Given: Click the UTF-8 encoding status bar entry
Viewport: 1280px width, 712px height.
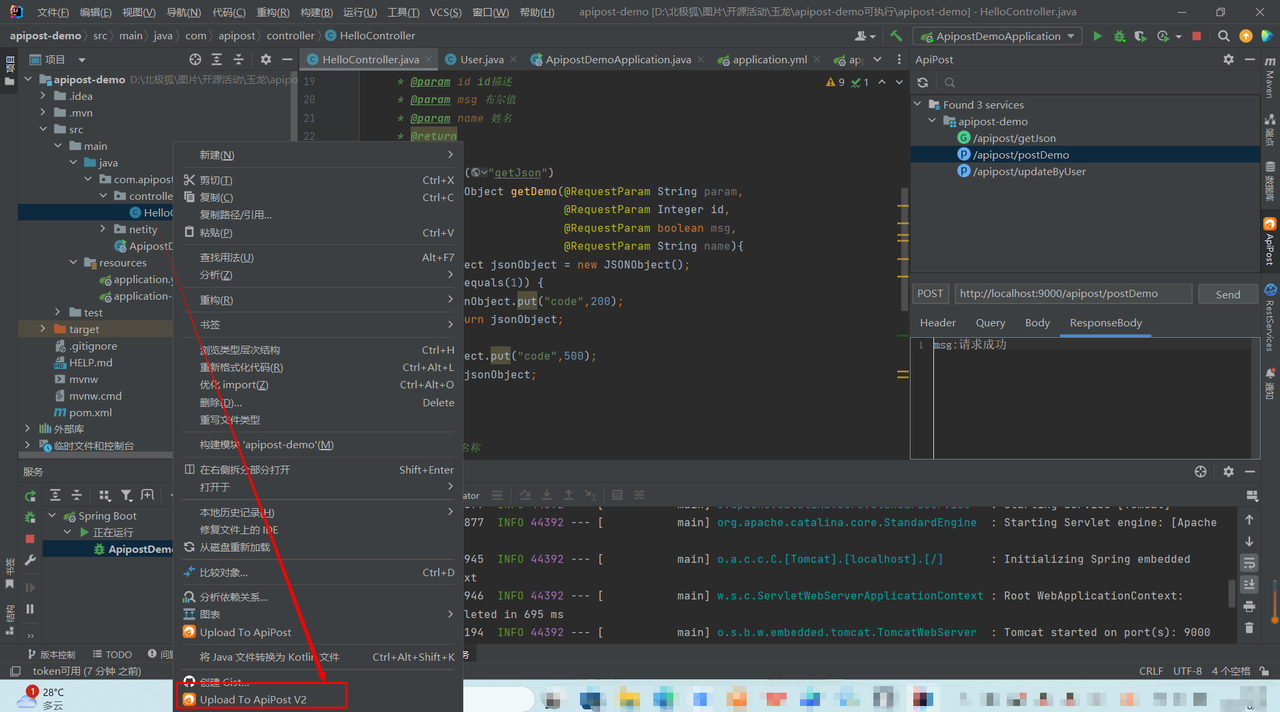Looking at the screenshot, I should point(1187,671).
